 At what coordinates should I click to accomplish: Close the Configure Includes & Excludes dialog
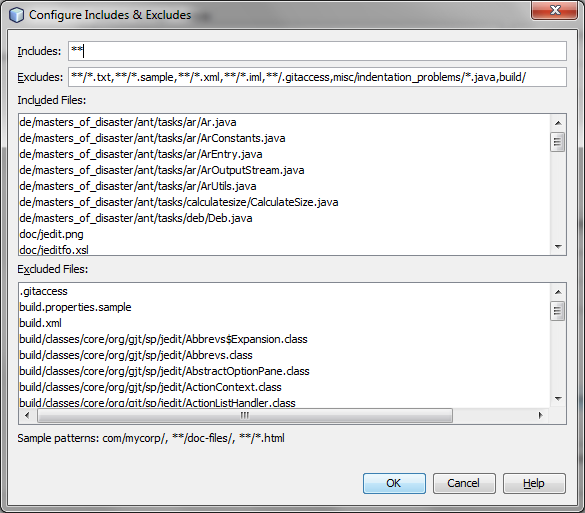[x=554, y=10]
